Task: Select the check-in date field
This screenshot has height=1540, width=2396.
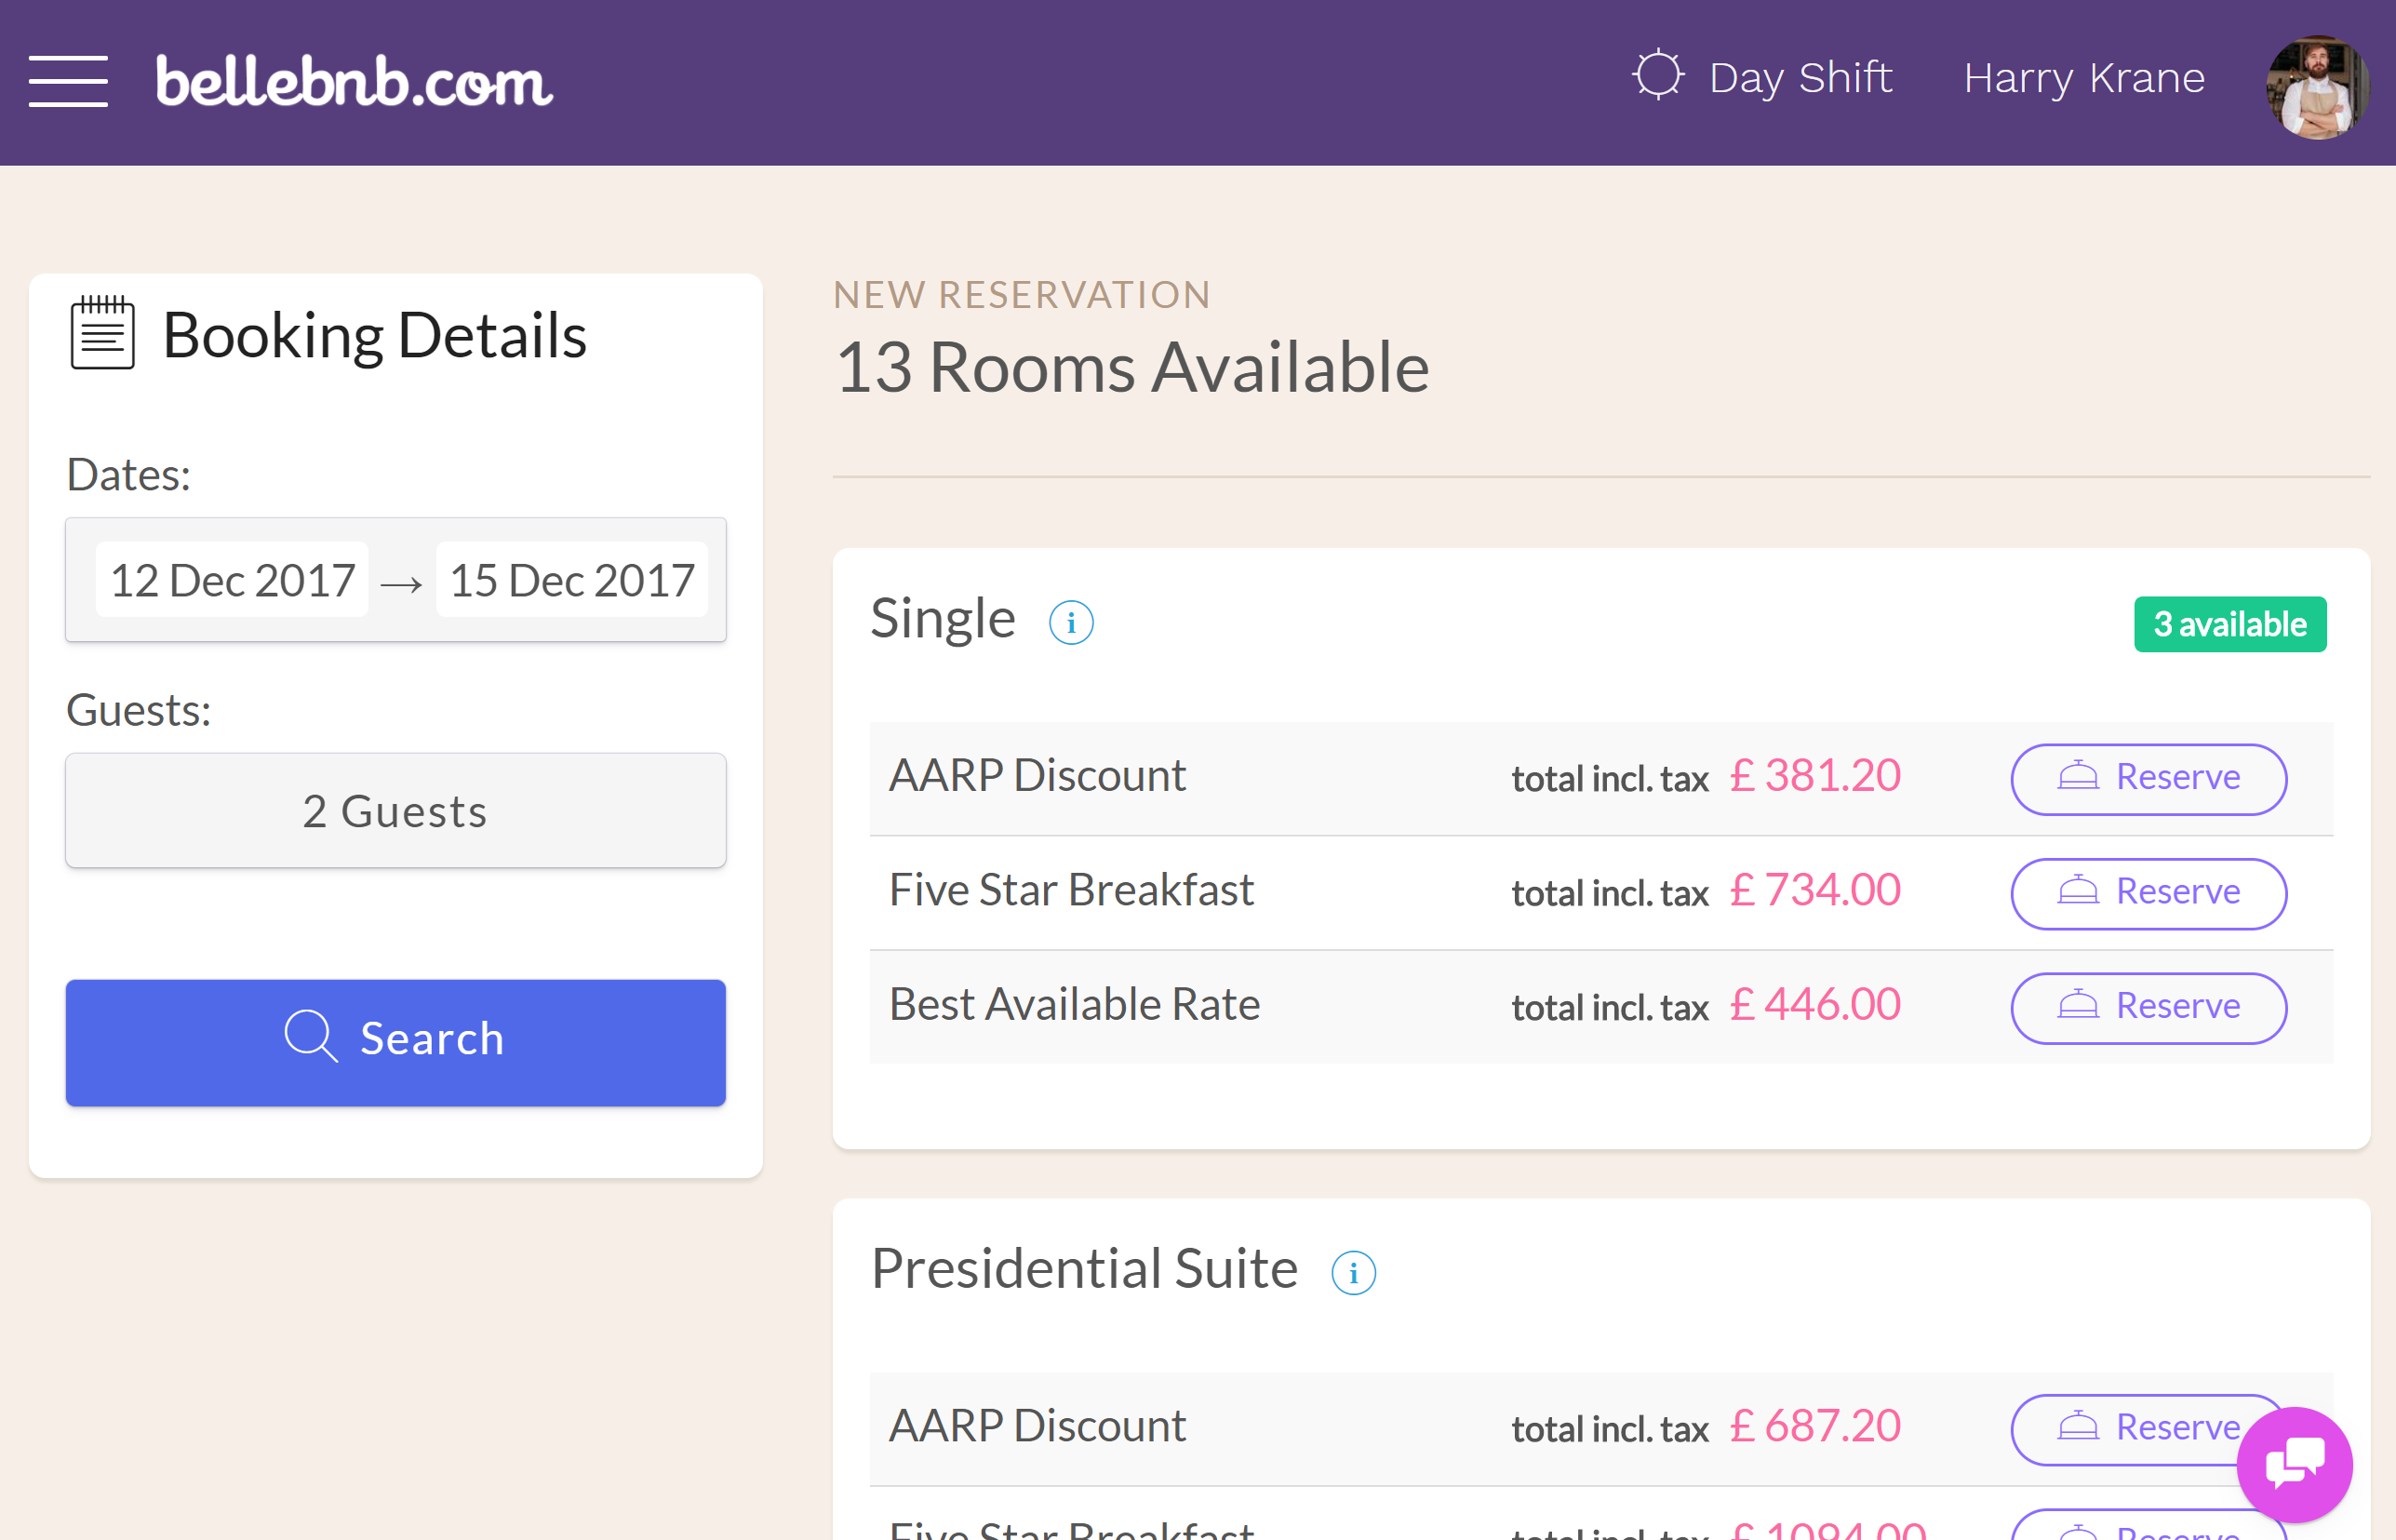Action: [231, 576]
